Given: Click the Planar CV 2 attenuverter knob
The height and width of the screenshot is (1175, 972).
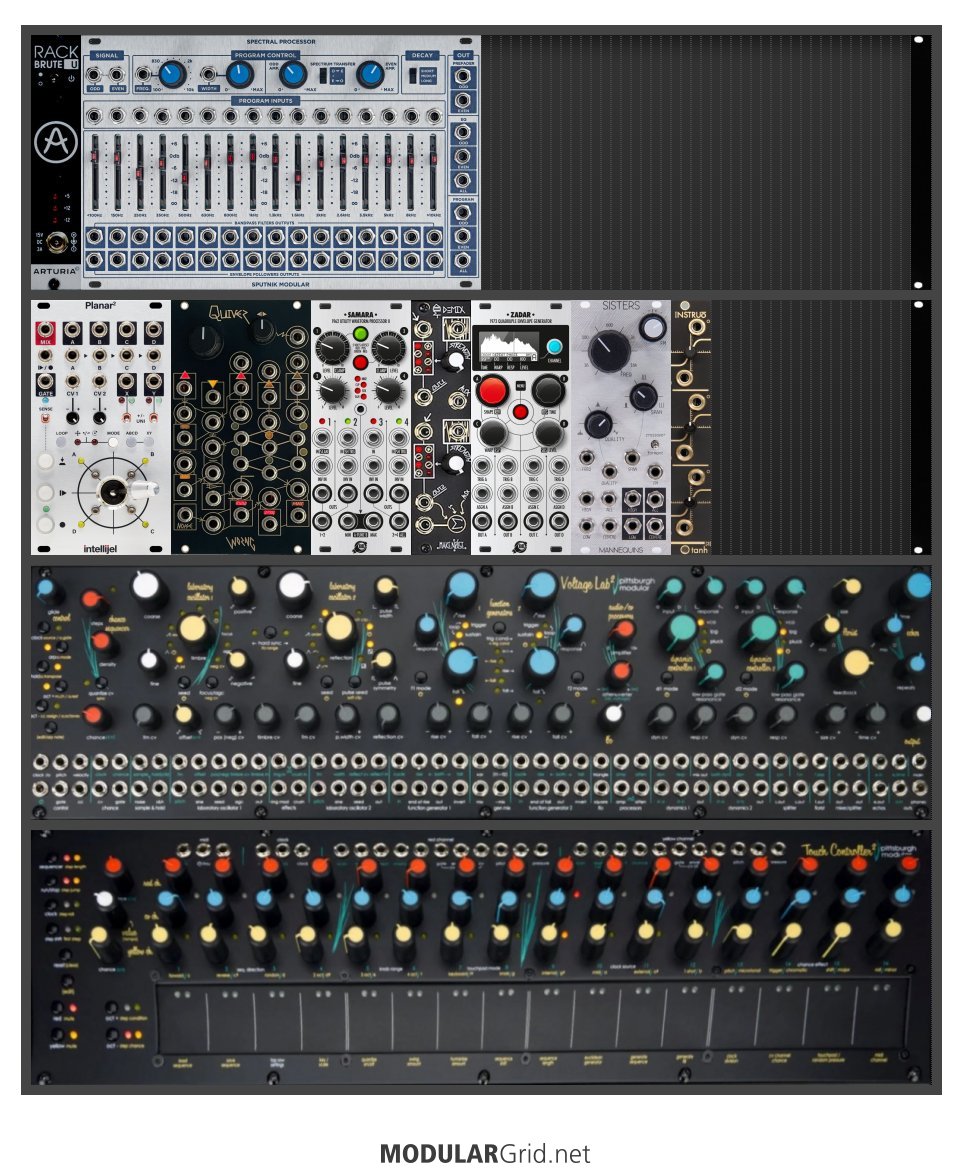Looking at the screenshot, I should click(100, 417).
